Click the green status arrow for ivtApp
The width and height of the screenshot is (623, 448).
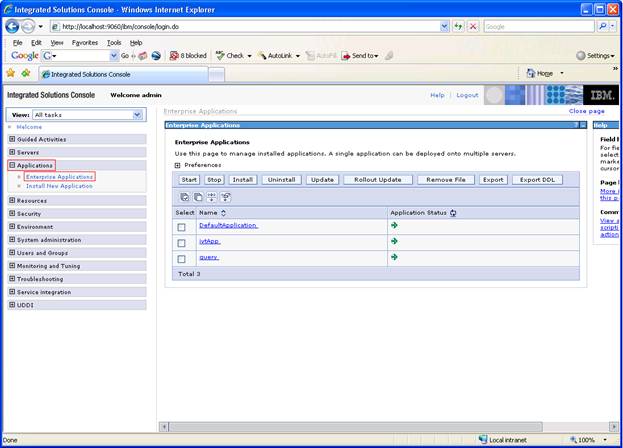(x=394, y=241)
